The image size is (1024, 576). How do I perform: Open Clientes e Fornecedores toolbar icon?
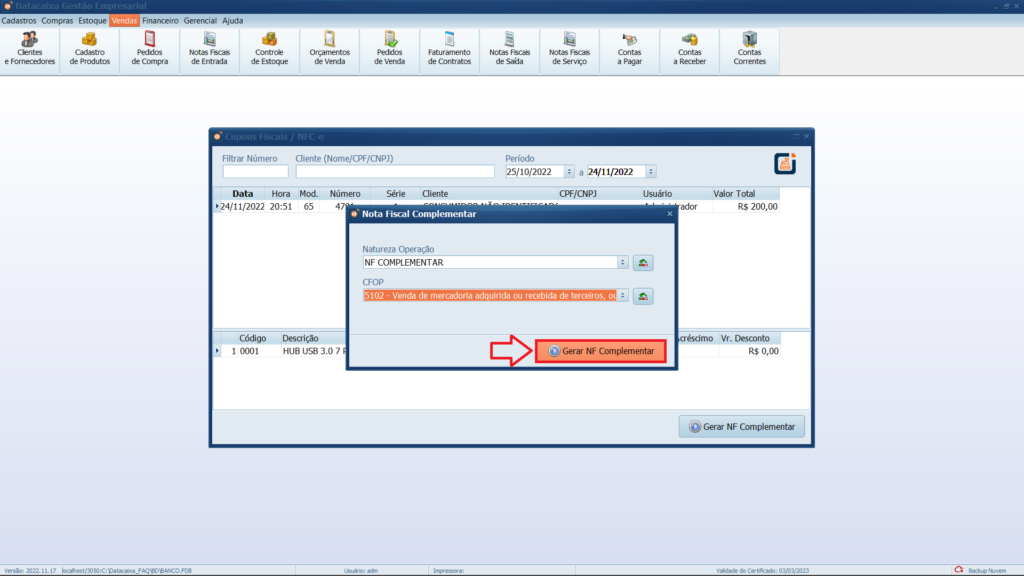tap(30, 49)
